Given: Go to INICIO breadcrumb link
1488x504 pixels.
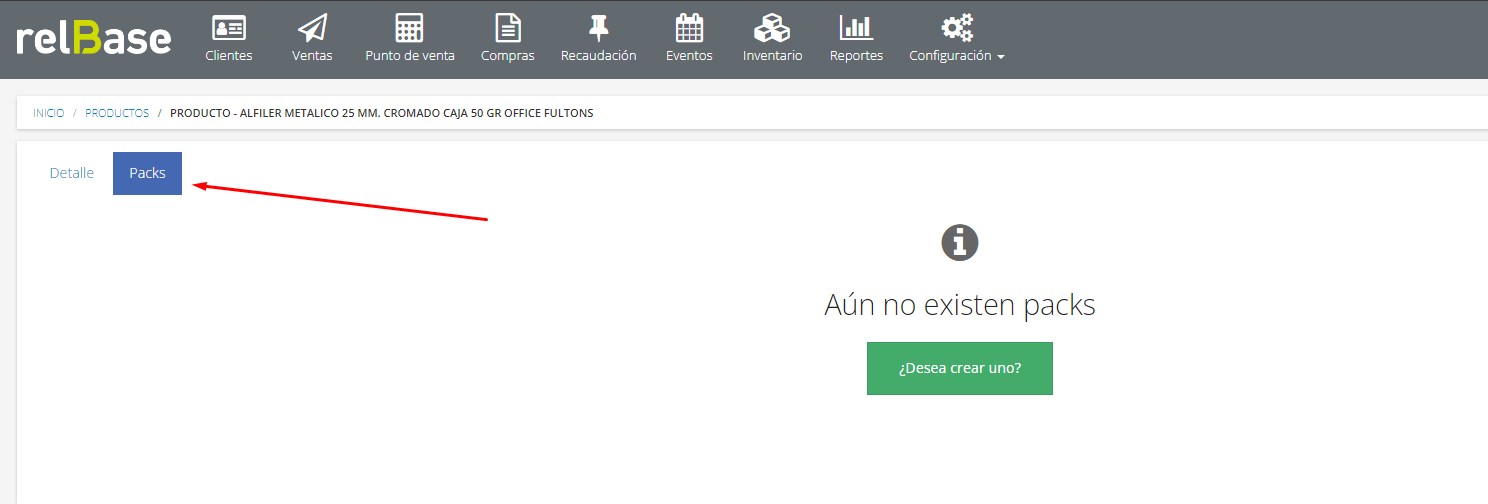Looking at the screenshot, I should click(49, 113).
